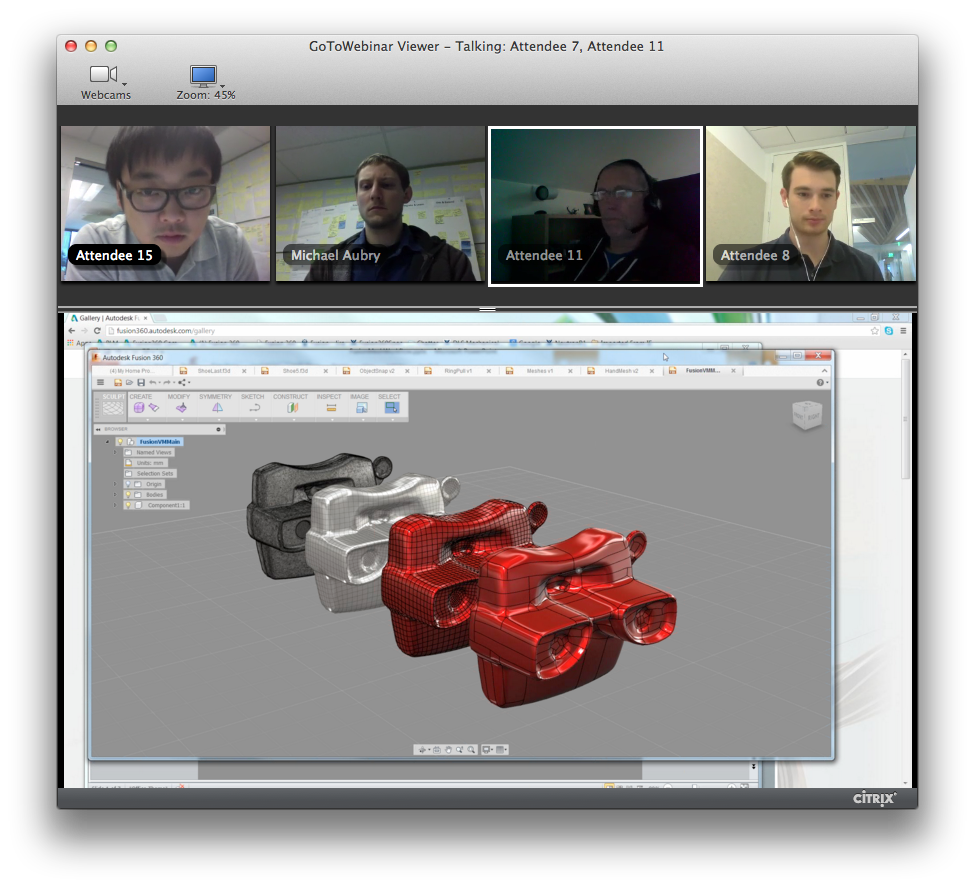
Task: Toggle visibility bulb for FusionVMMain
Action: [x=120, y=442]
